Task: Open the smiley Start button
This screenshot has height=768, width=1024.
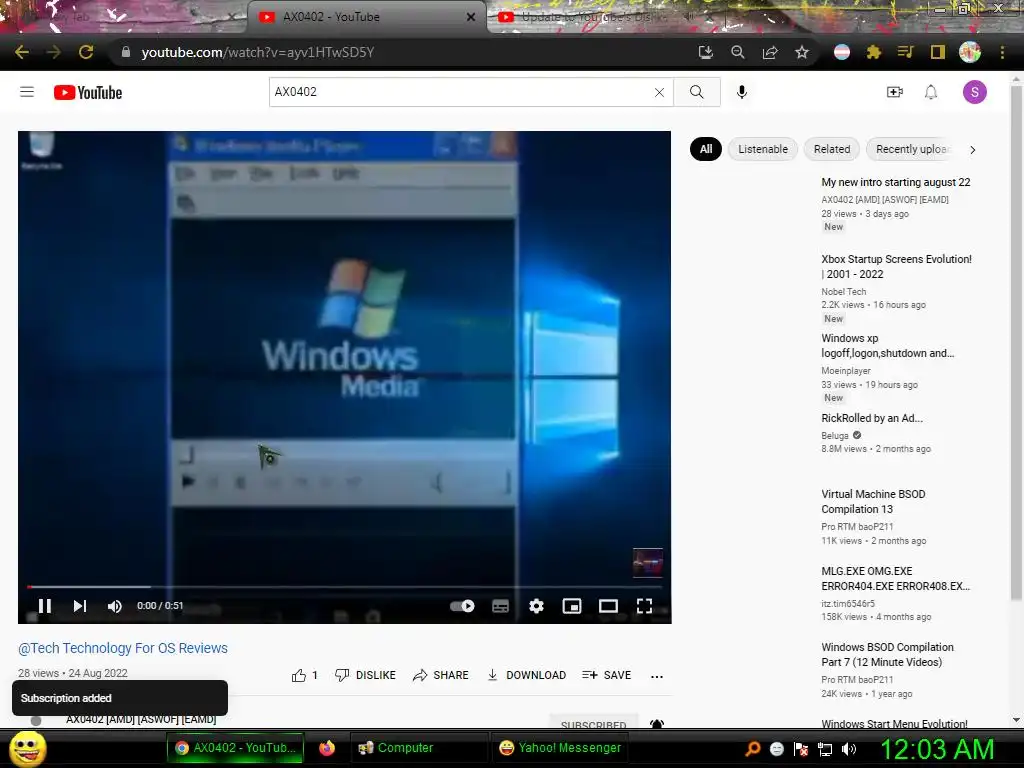Action: click(27, 748)
